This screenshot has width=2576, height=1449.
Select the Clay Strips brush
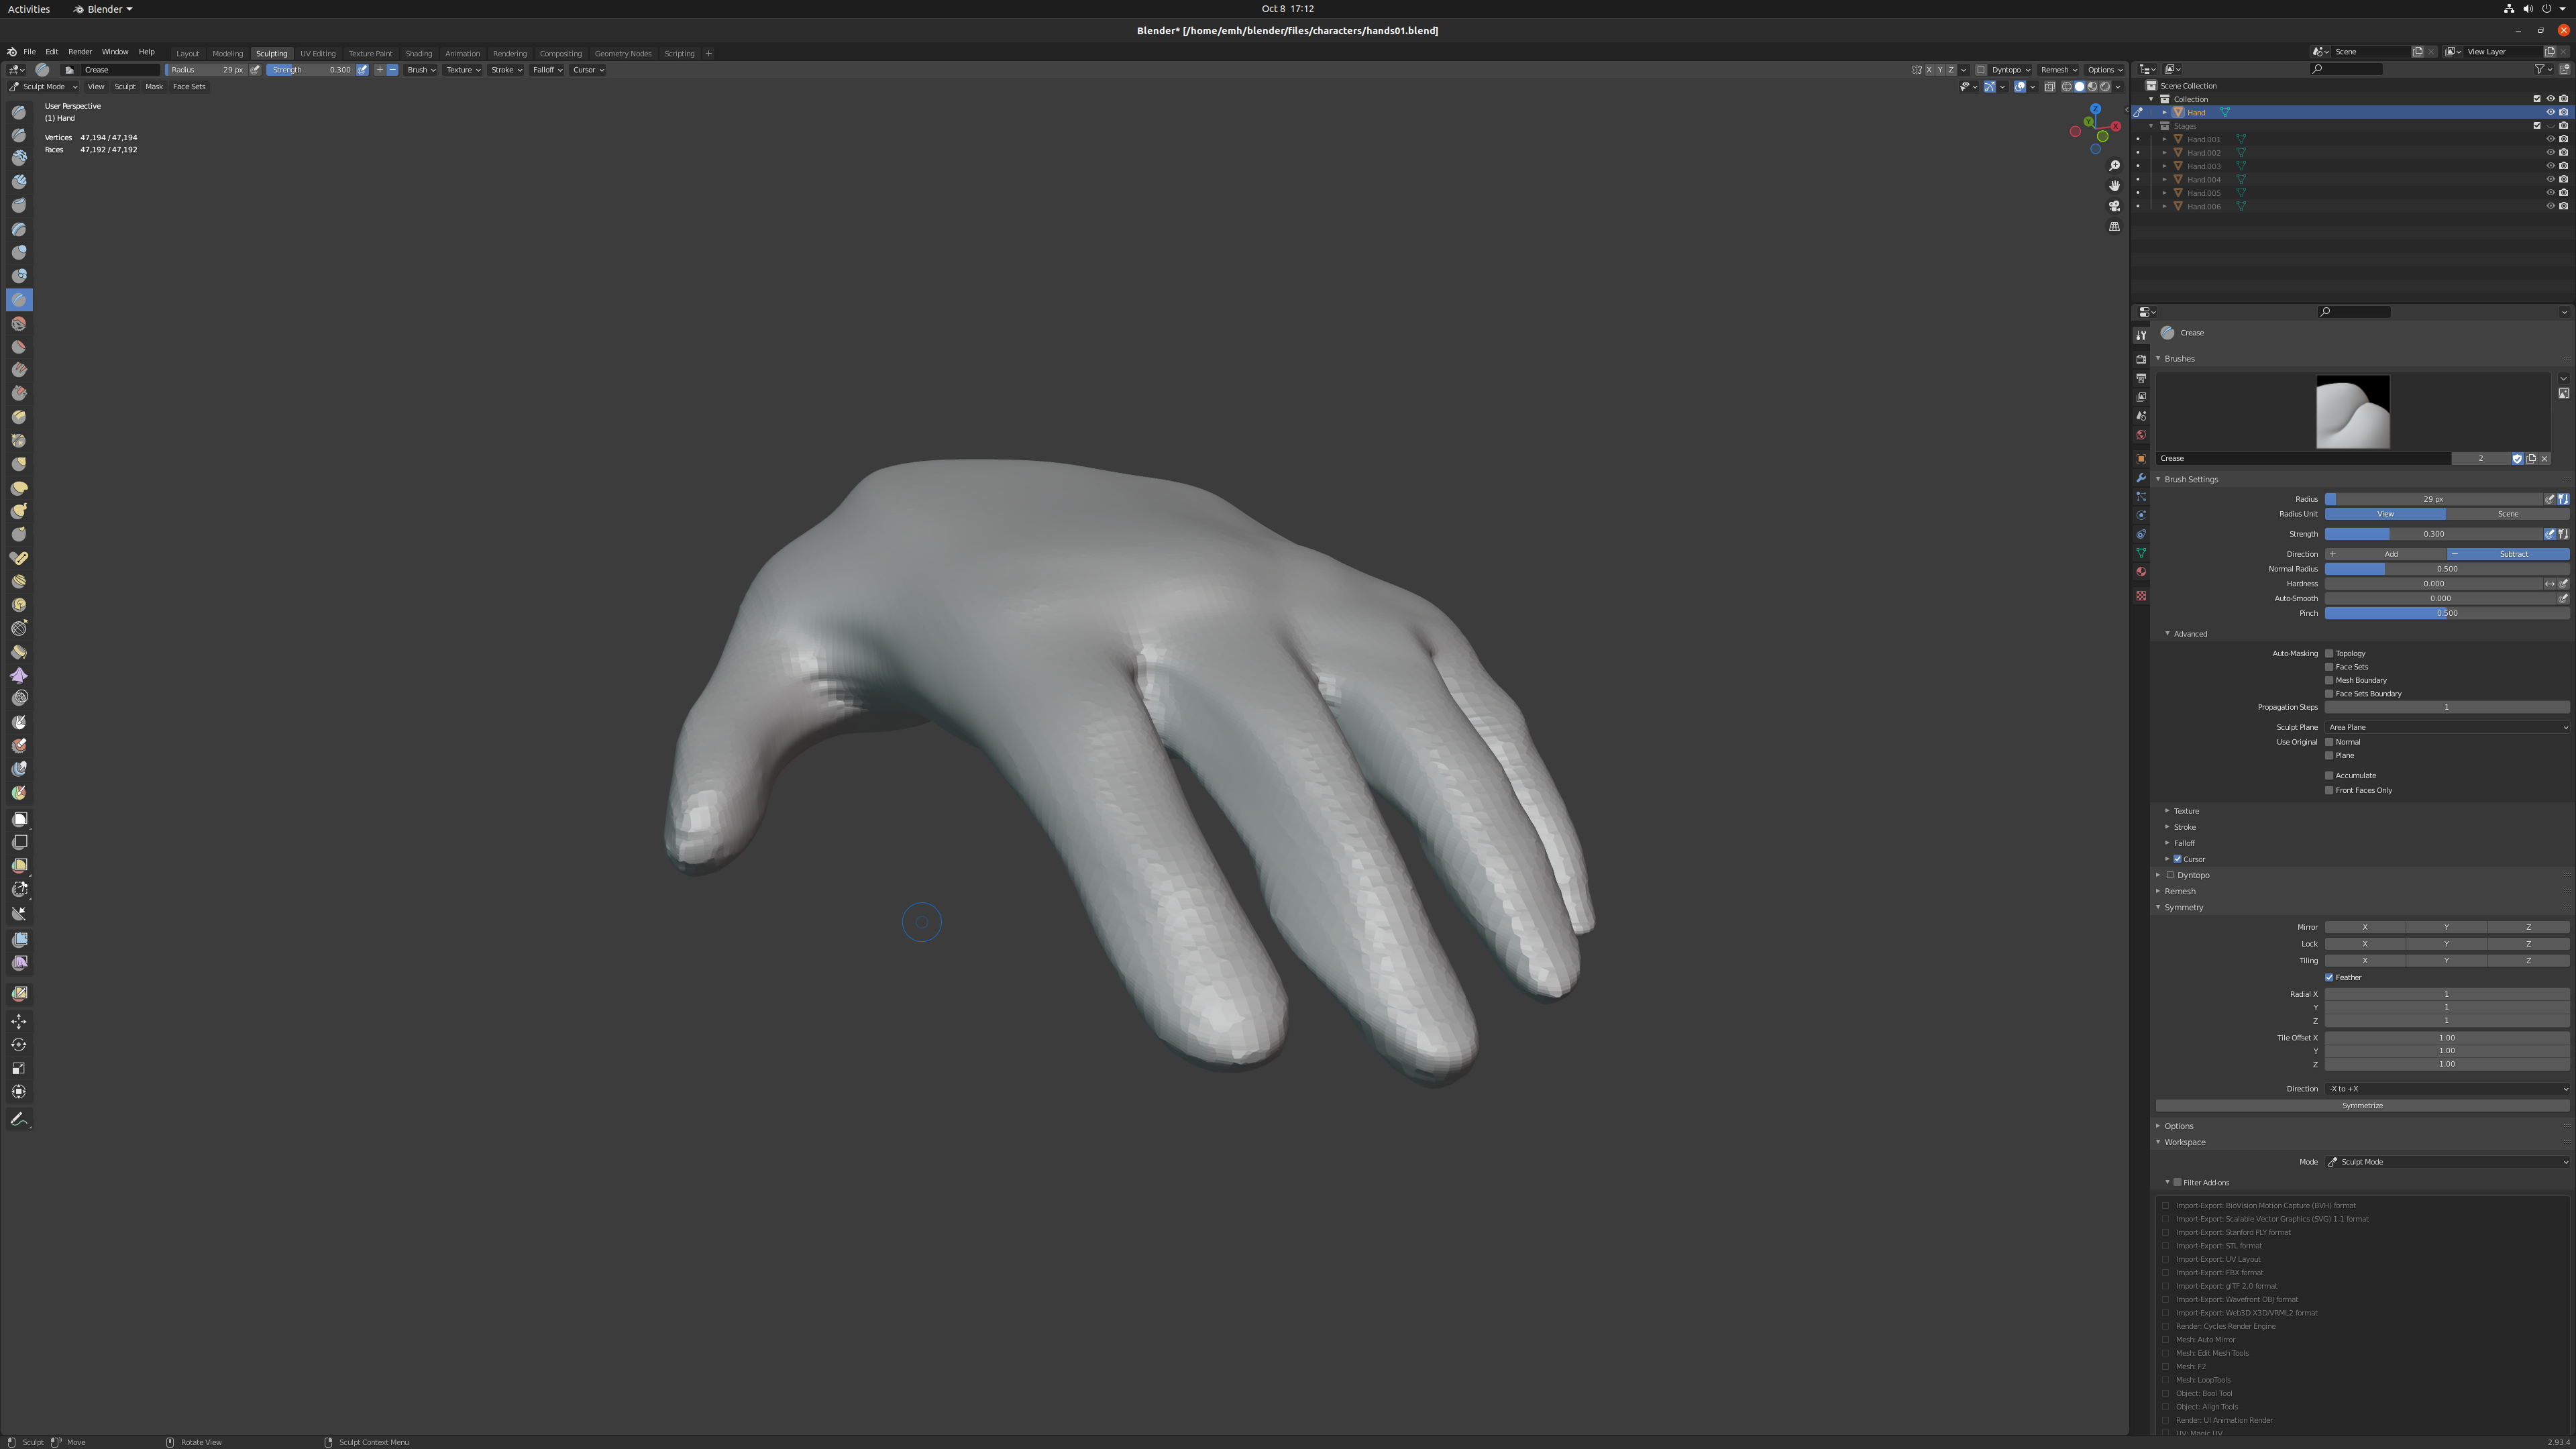[x=19, y=182]
